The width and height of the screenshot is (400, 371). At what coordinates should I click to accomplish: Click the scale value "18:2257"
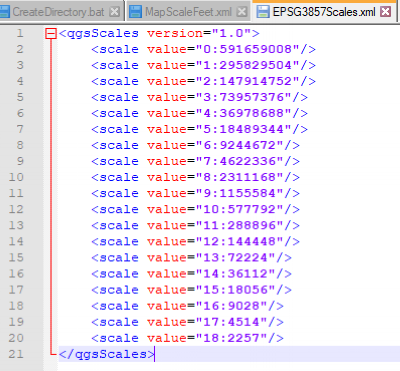232,338
